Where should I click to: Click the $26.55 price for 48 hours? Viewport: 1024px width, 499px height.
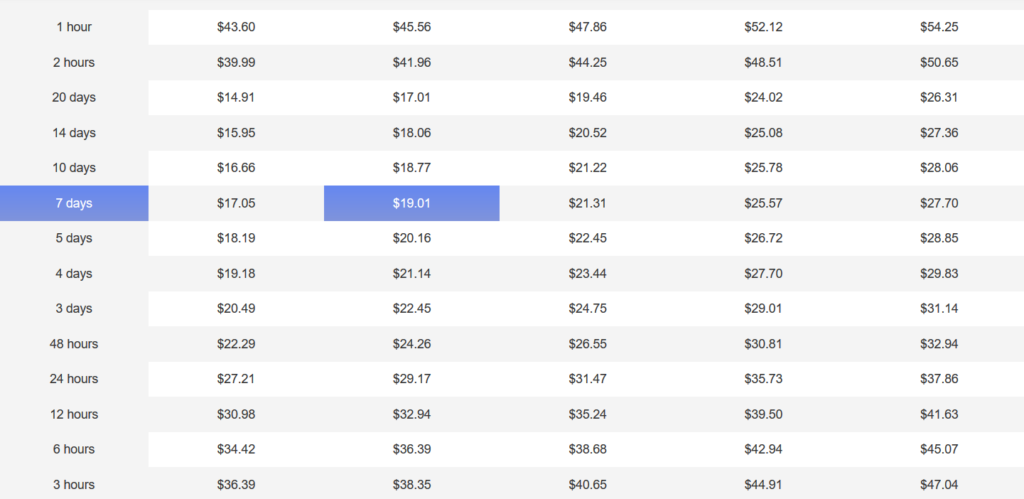coord(587,344)
